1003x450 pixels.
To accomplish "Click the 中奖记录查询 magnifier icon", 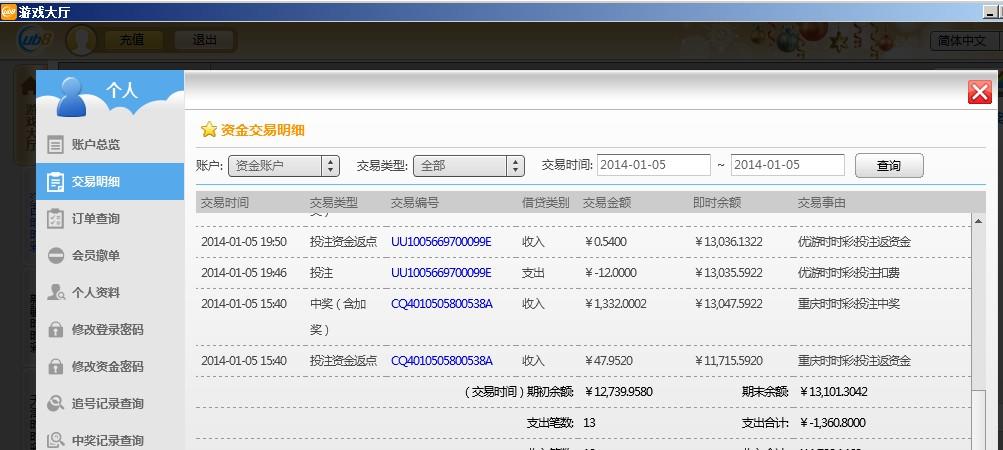I will 56,440.
